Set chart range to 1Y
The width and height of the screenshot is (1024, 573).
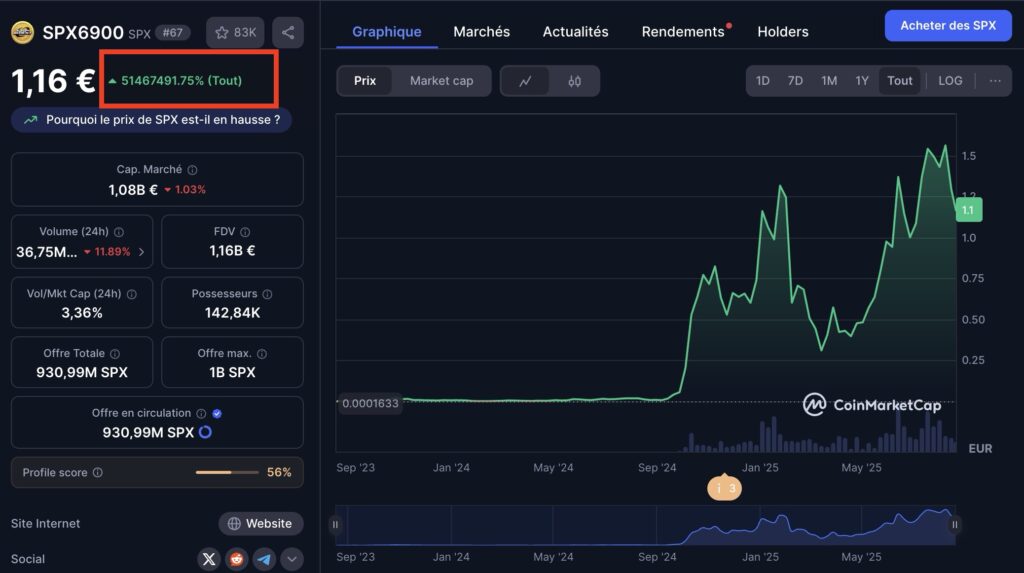862,81
